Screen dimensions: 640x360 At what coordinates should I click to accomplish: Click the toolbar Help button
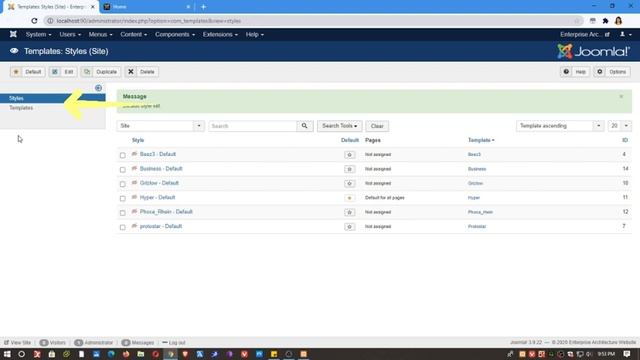coord(575,72)
